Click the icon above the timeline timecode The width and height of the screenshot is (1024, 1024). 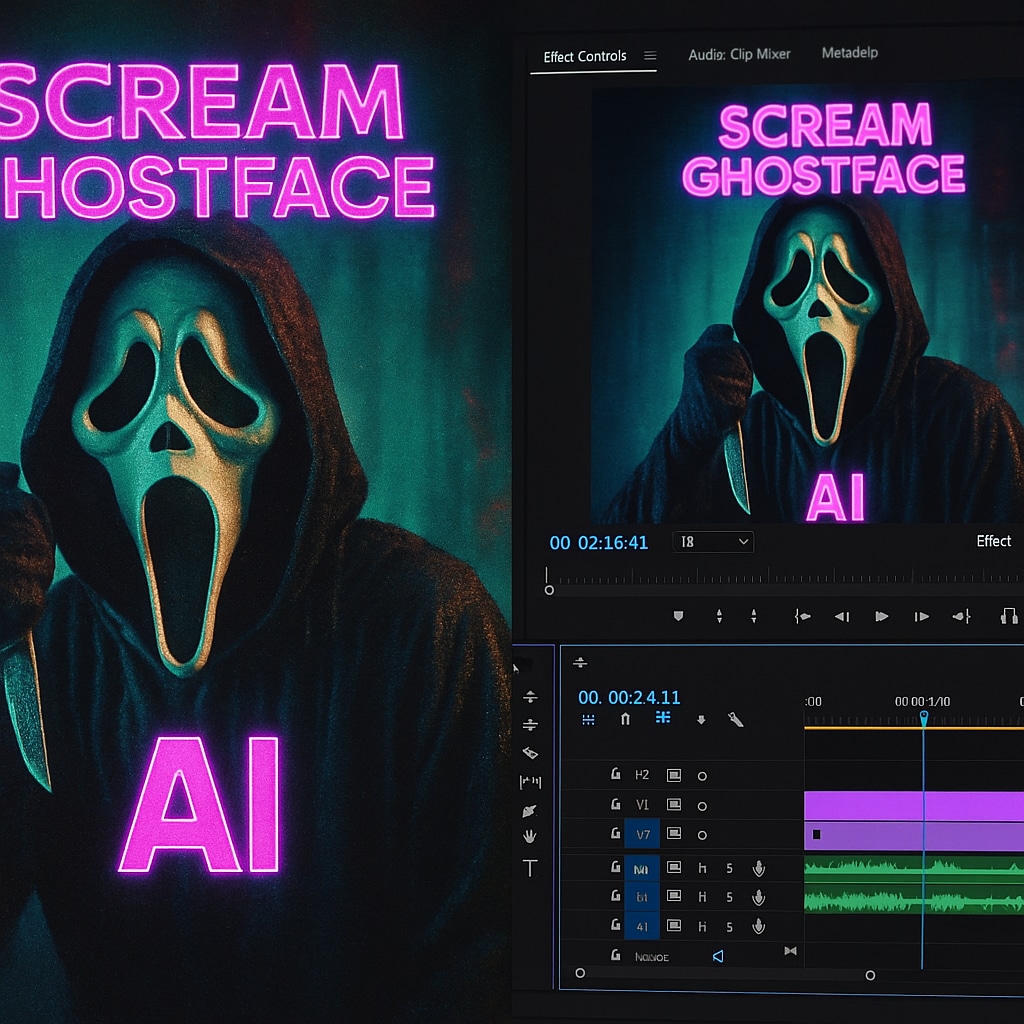(580, 664)
